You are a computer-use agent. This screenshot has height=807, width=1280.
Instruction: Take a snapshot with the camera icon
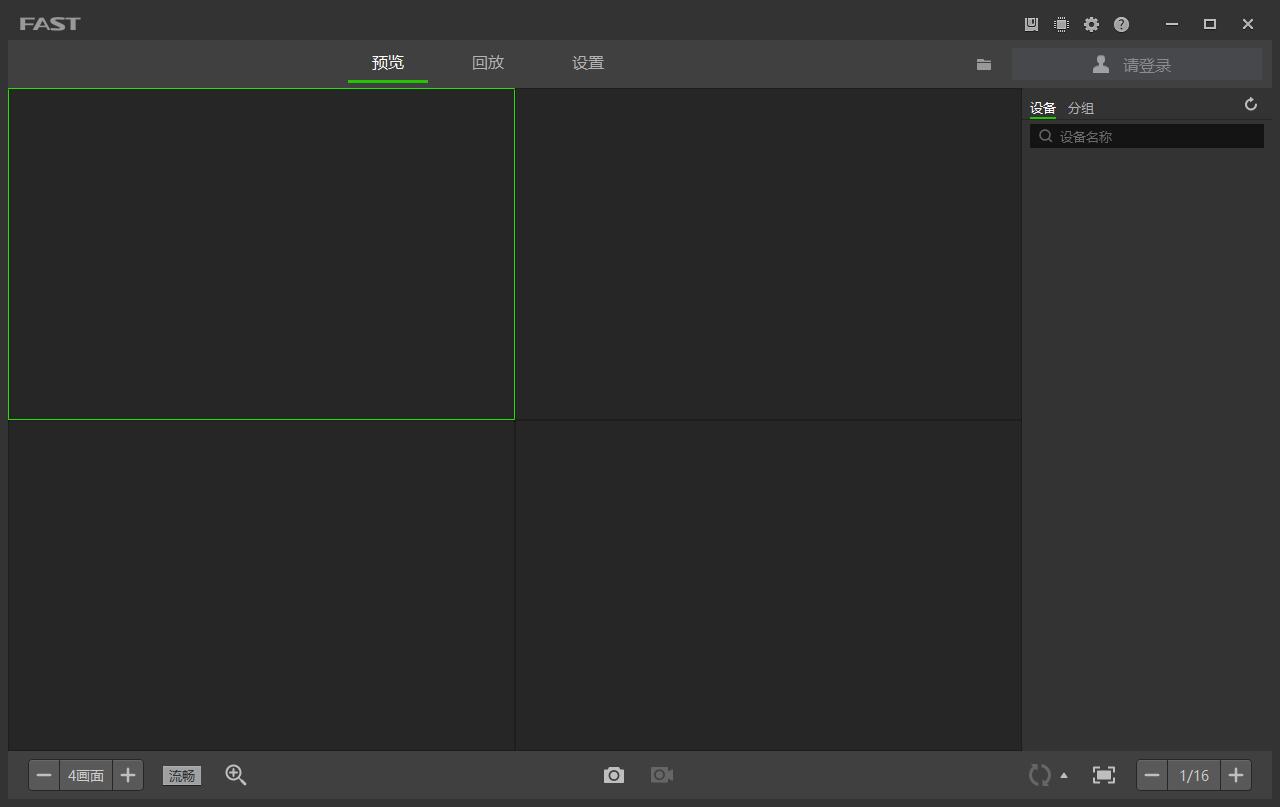614,775
